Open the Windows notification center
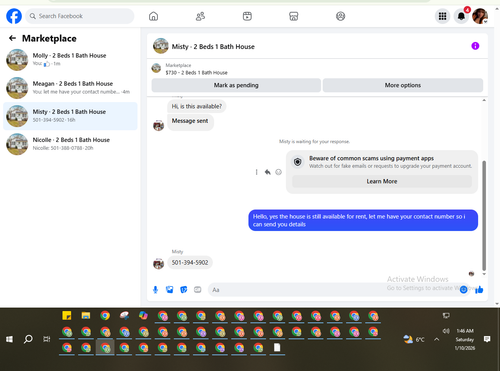 (487, 339)
